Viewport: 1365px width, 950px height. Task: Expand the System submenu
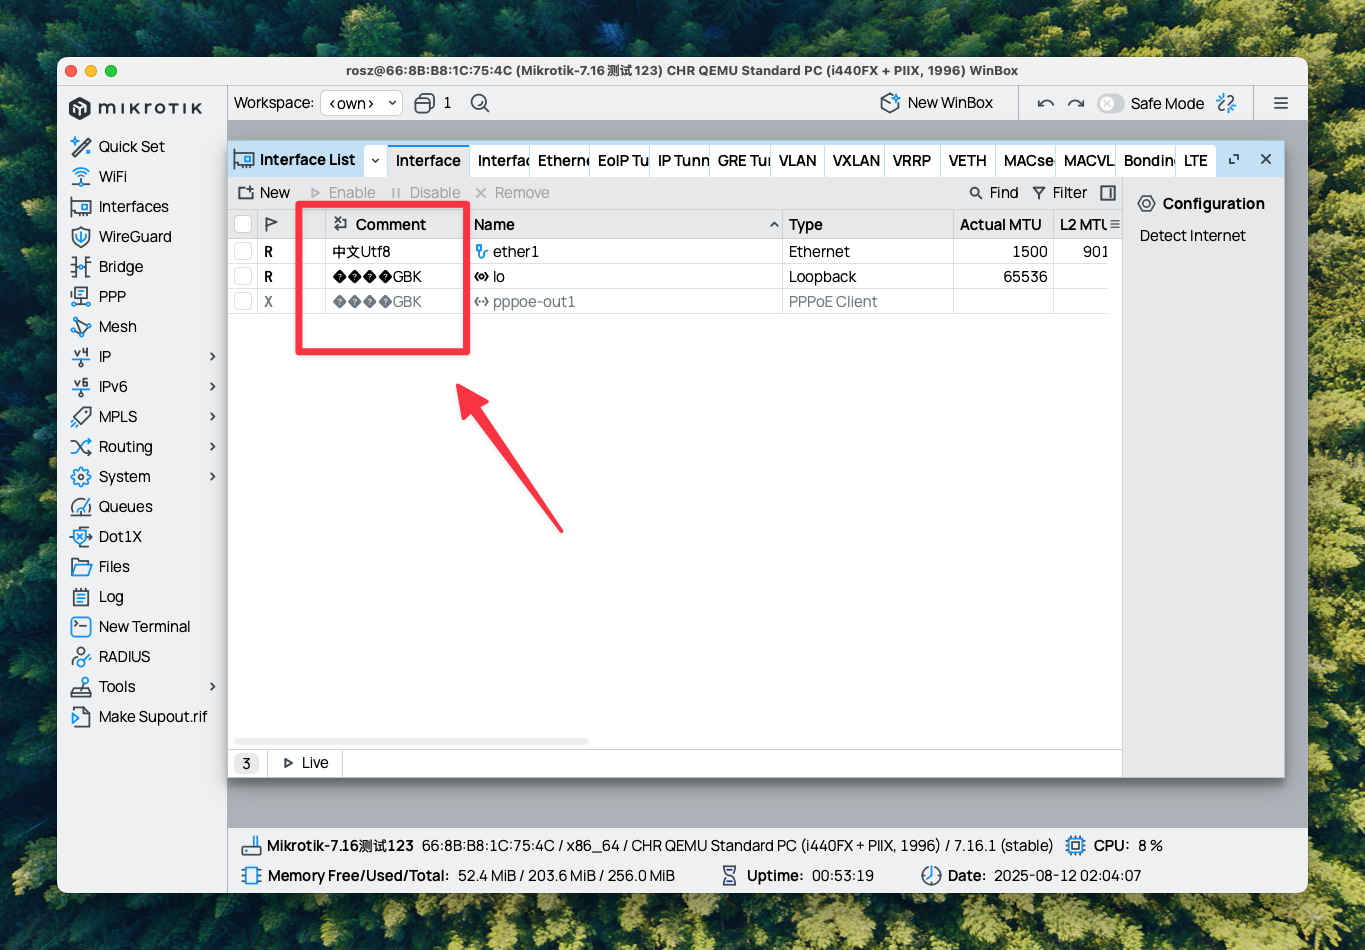coord(212,476)
